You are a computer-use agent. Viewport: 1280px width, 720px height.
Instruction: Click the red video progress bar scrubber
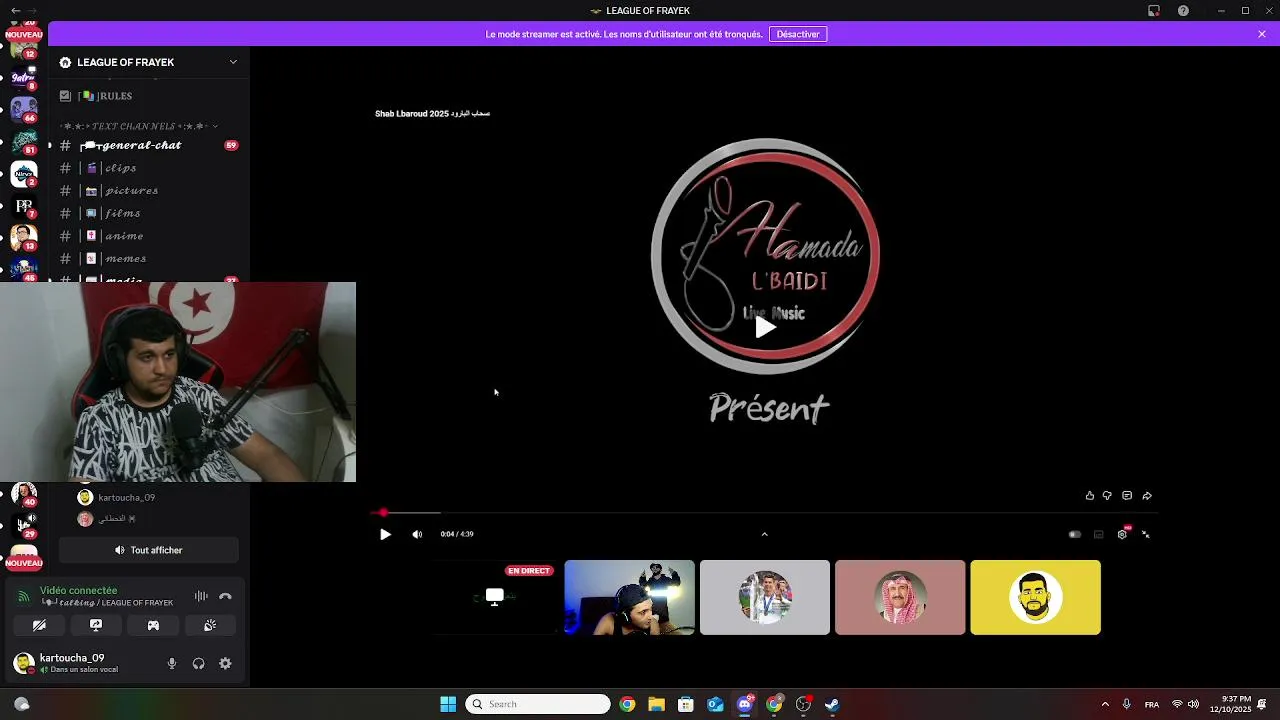383,513
